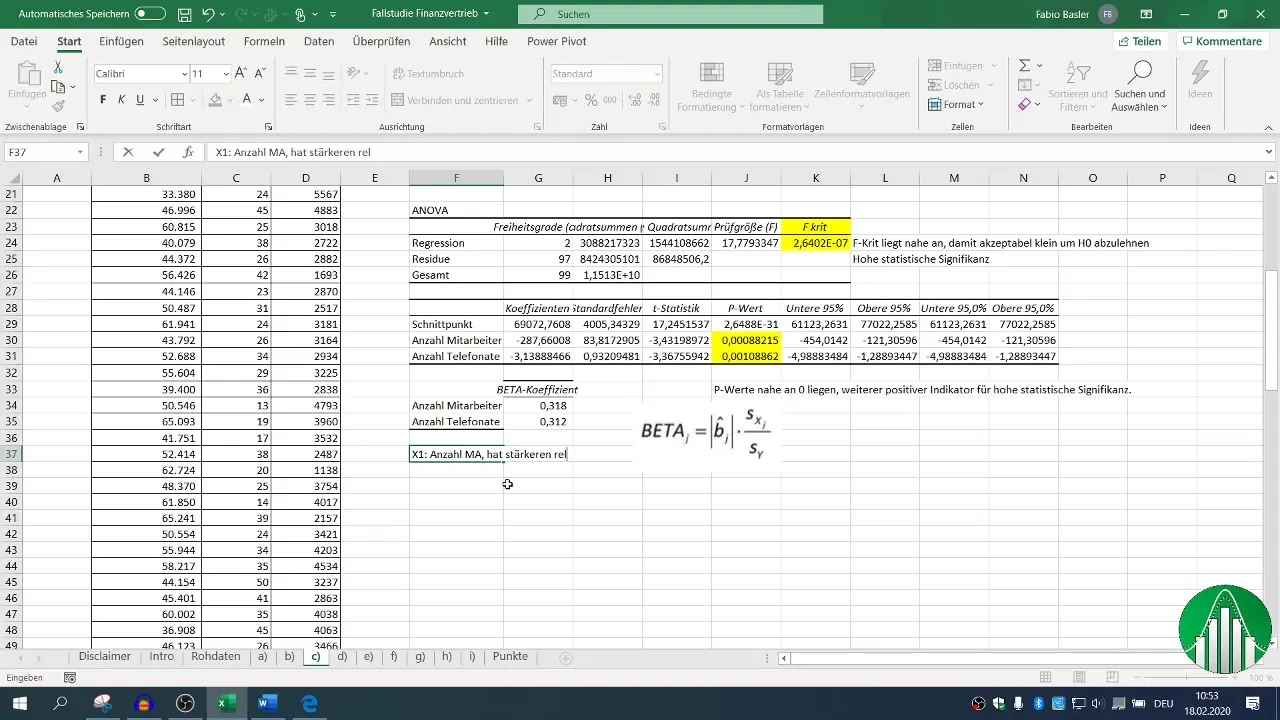Click Löschen in the Zellen group

click(958, 85)
